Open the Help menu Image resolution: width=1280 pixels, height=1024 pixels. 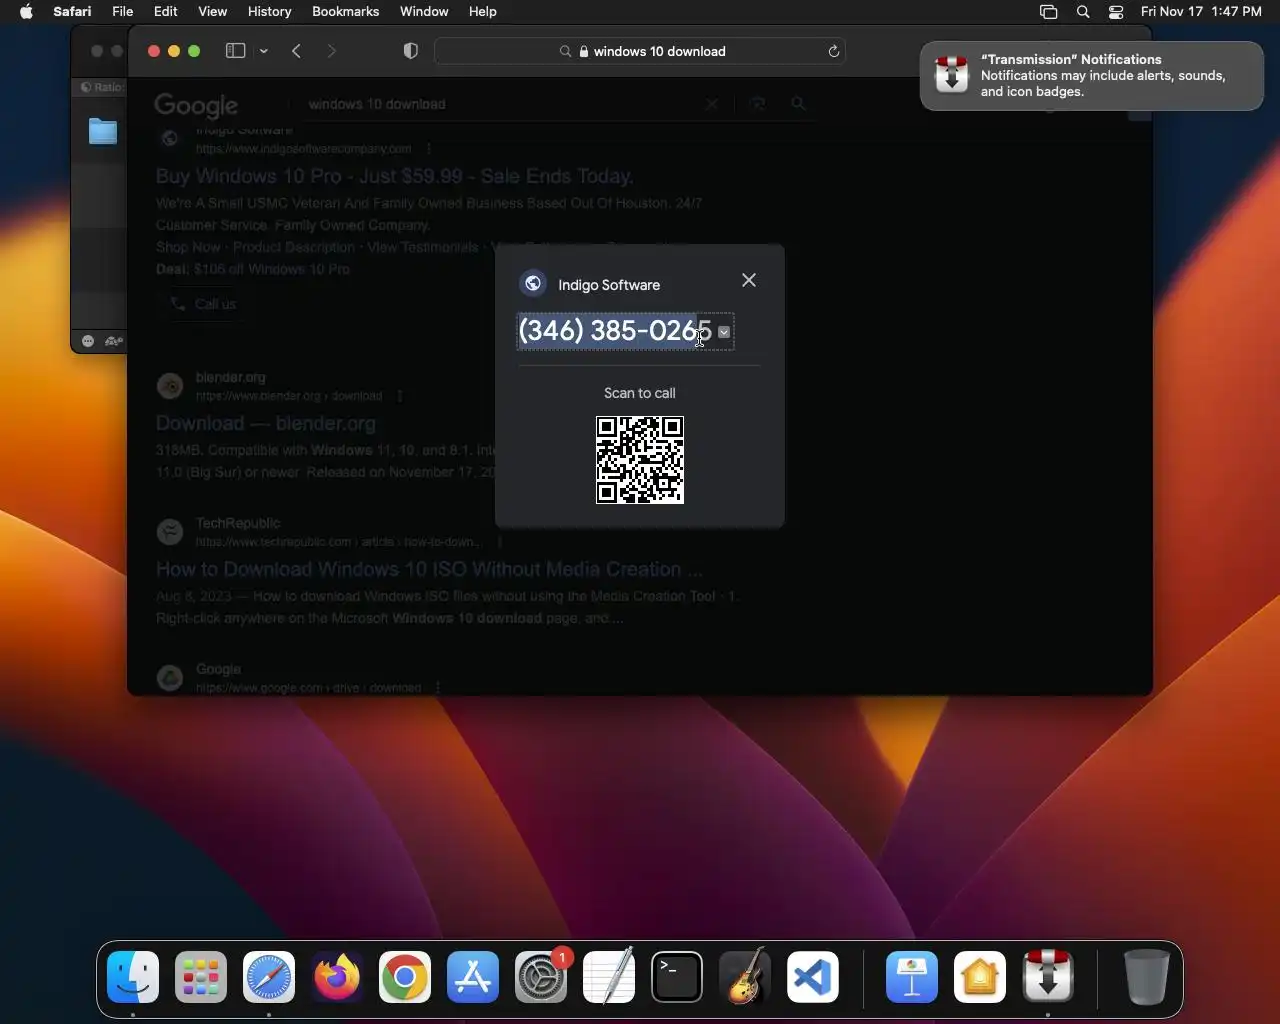tap(483, 11)
